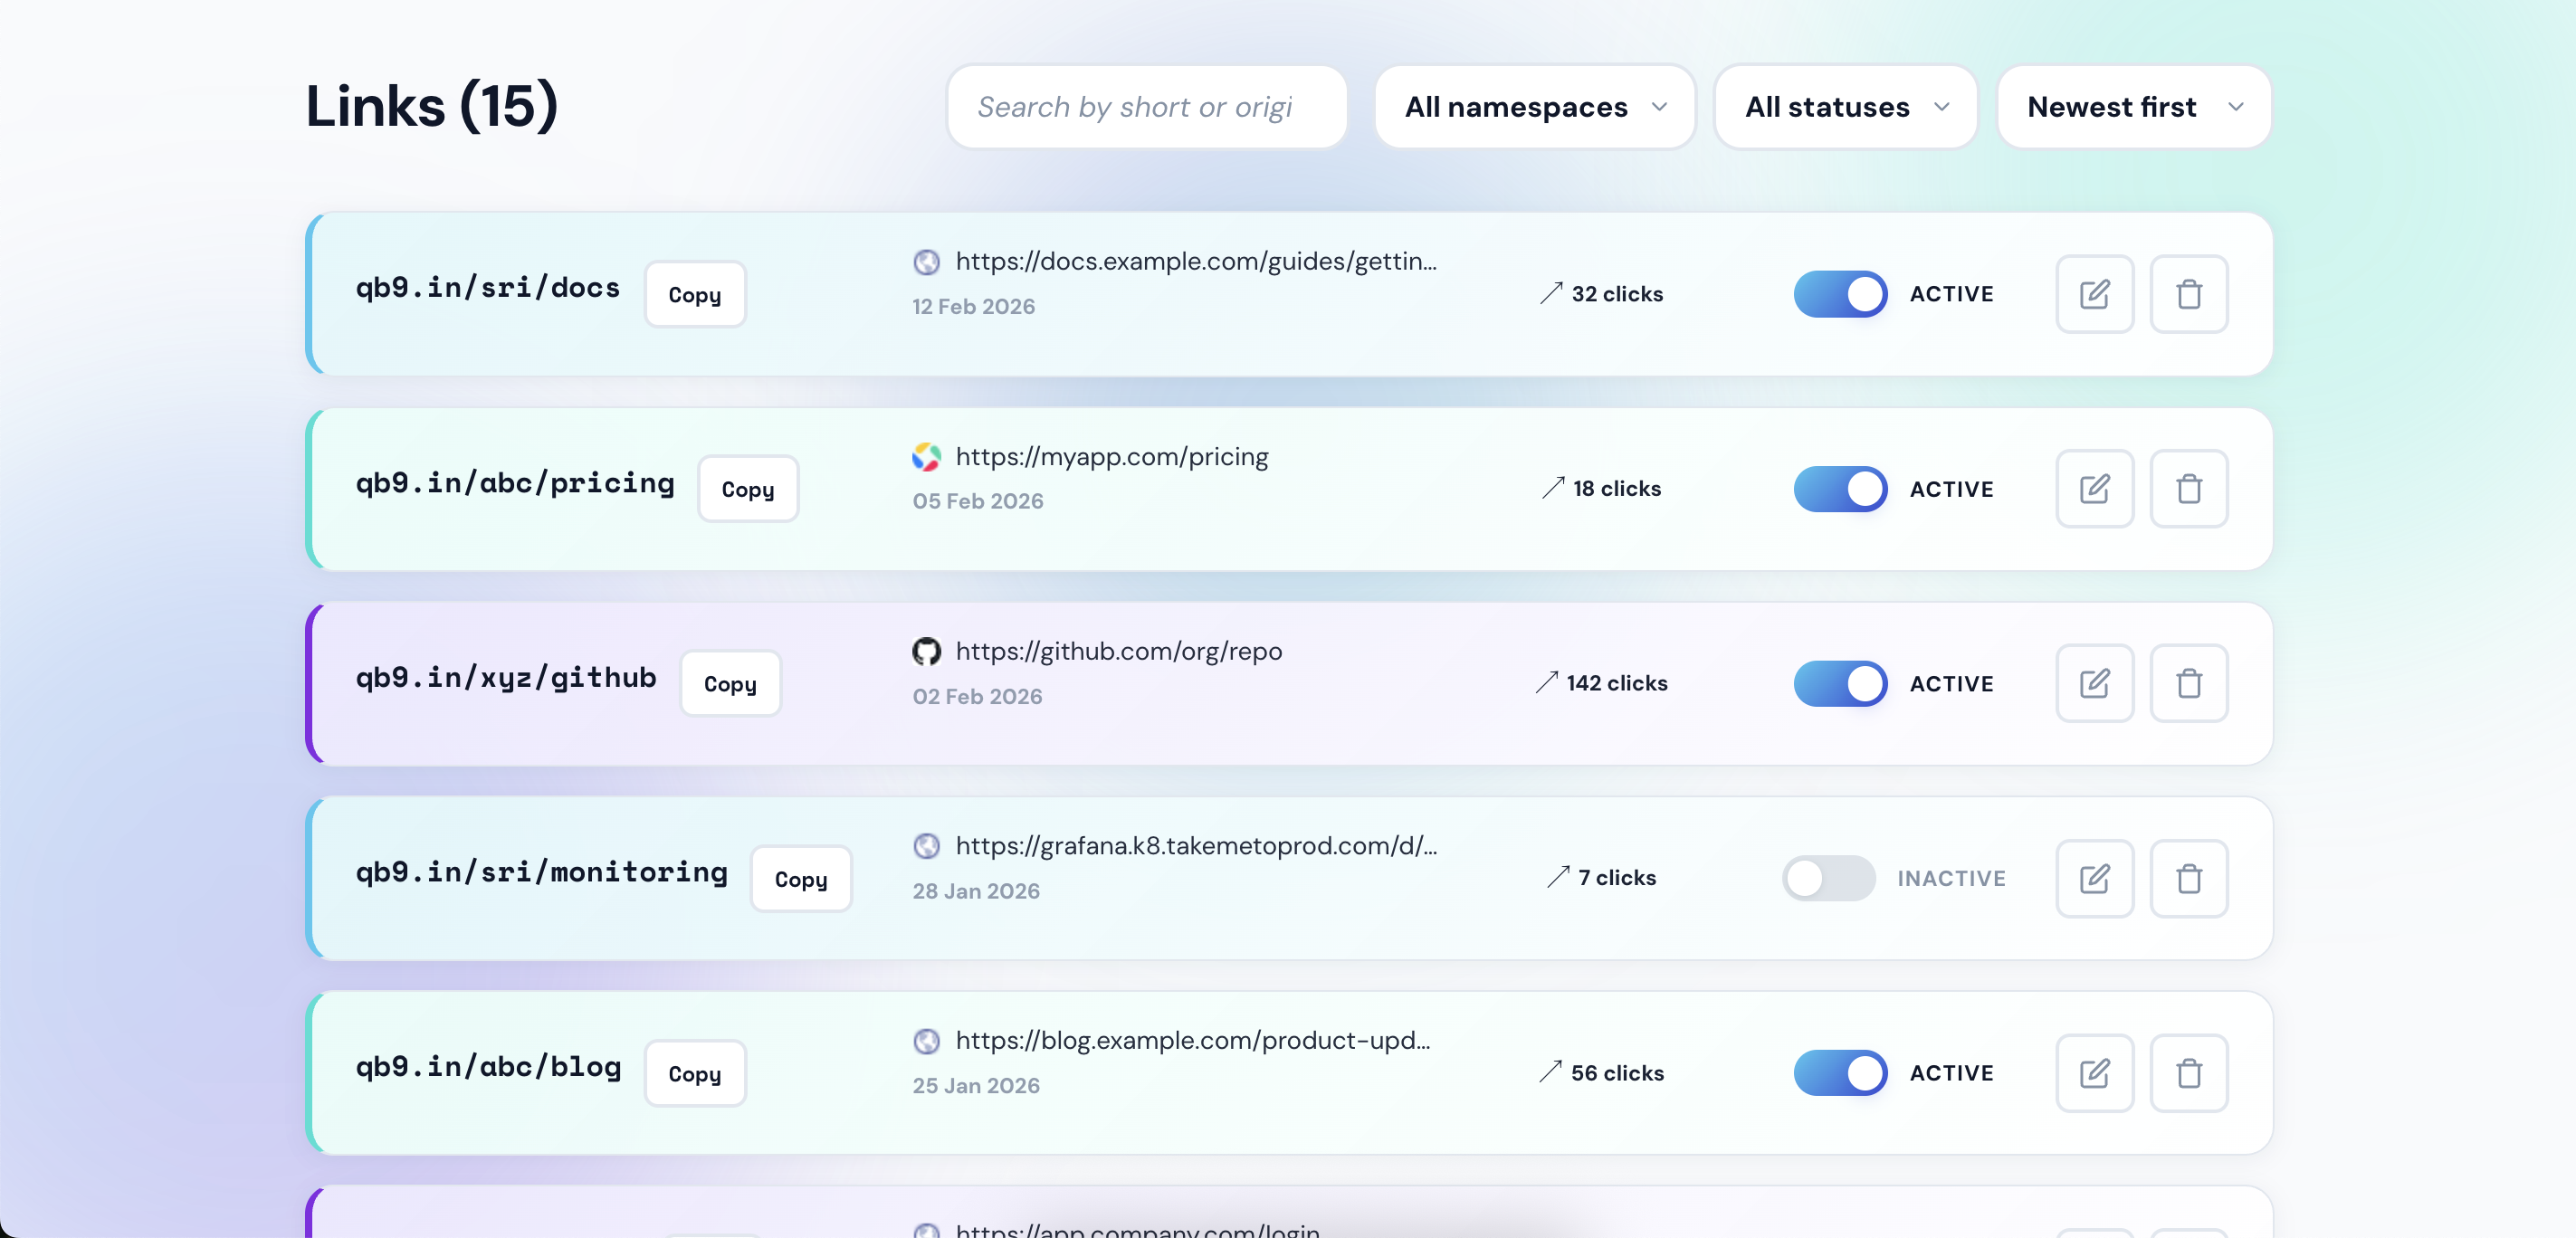The height and width of the screenshot is (1238, 2576).
Task: Expand the All statuses filter
Action: [1845, 107]
